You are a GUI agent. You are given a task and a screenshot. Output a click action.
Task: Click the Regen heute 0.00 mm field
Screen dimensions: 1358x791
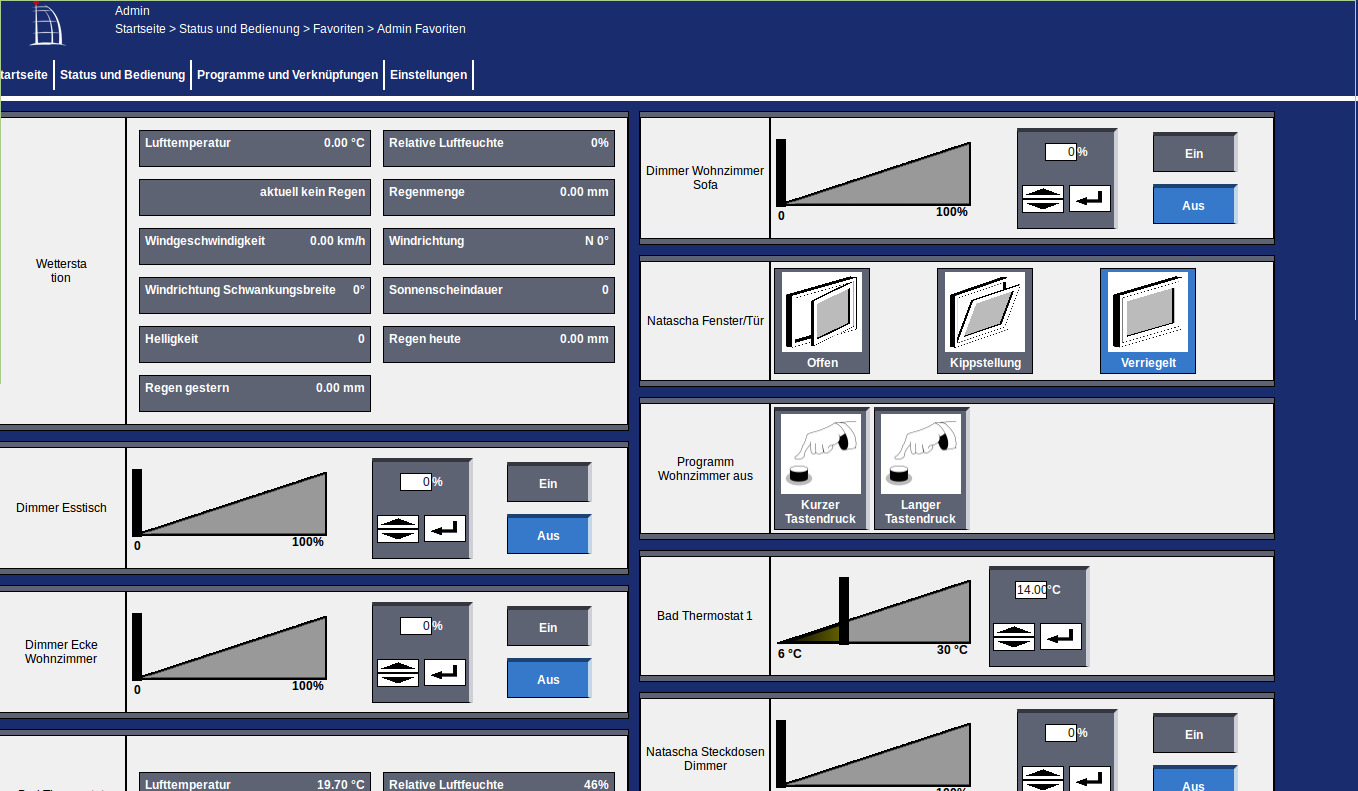coord(499,344)
